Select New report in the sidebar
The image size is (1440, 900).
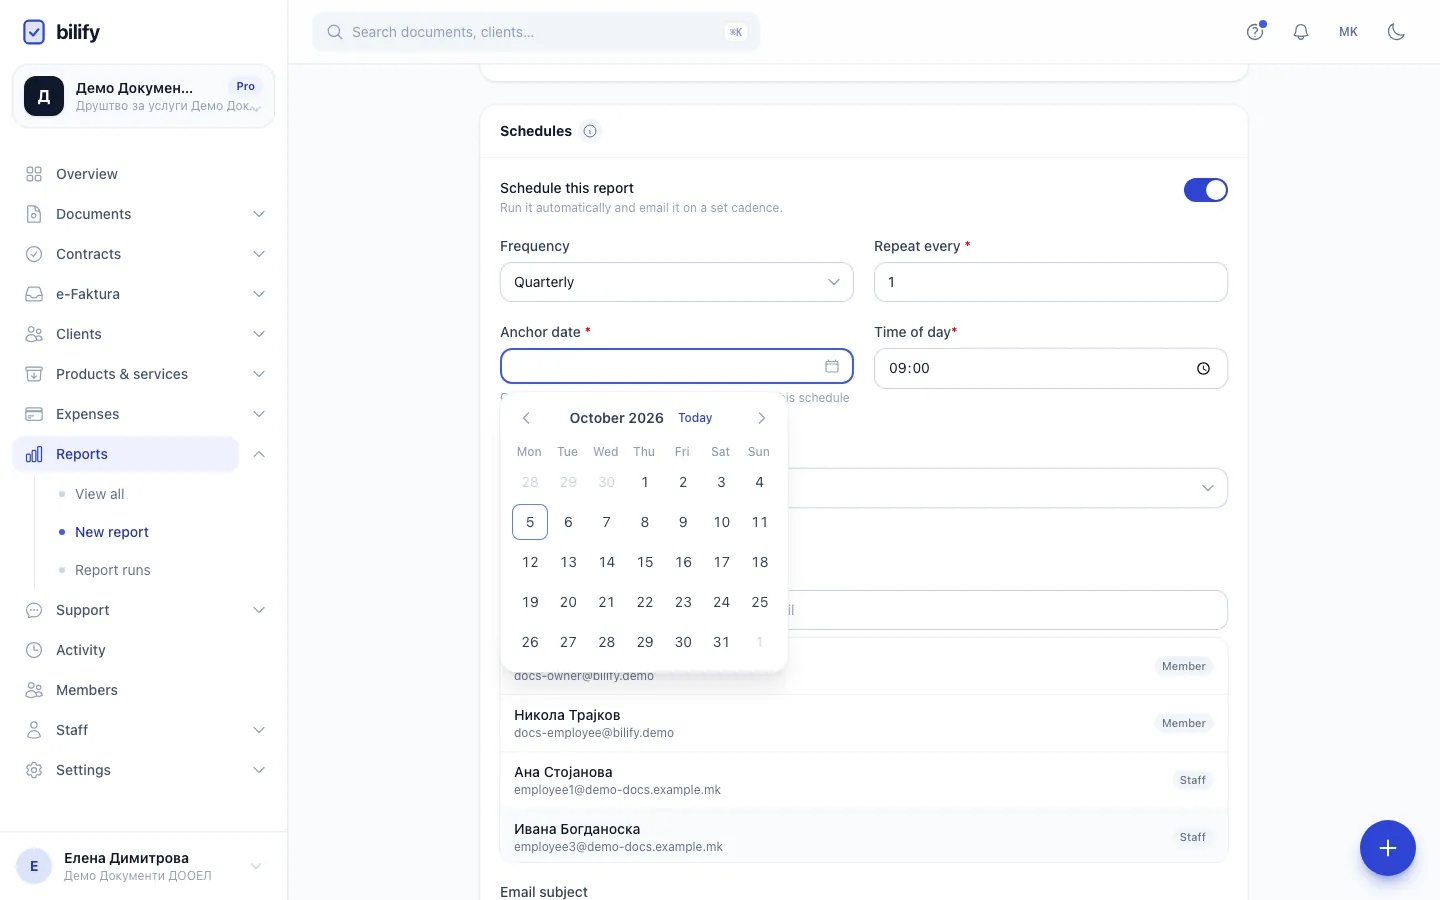pos(112,532)
